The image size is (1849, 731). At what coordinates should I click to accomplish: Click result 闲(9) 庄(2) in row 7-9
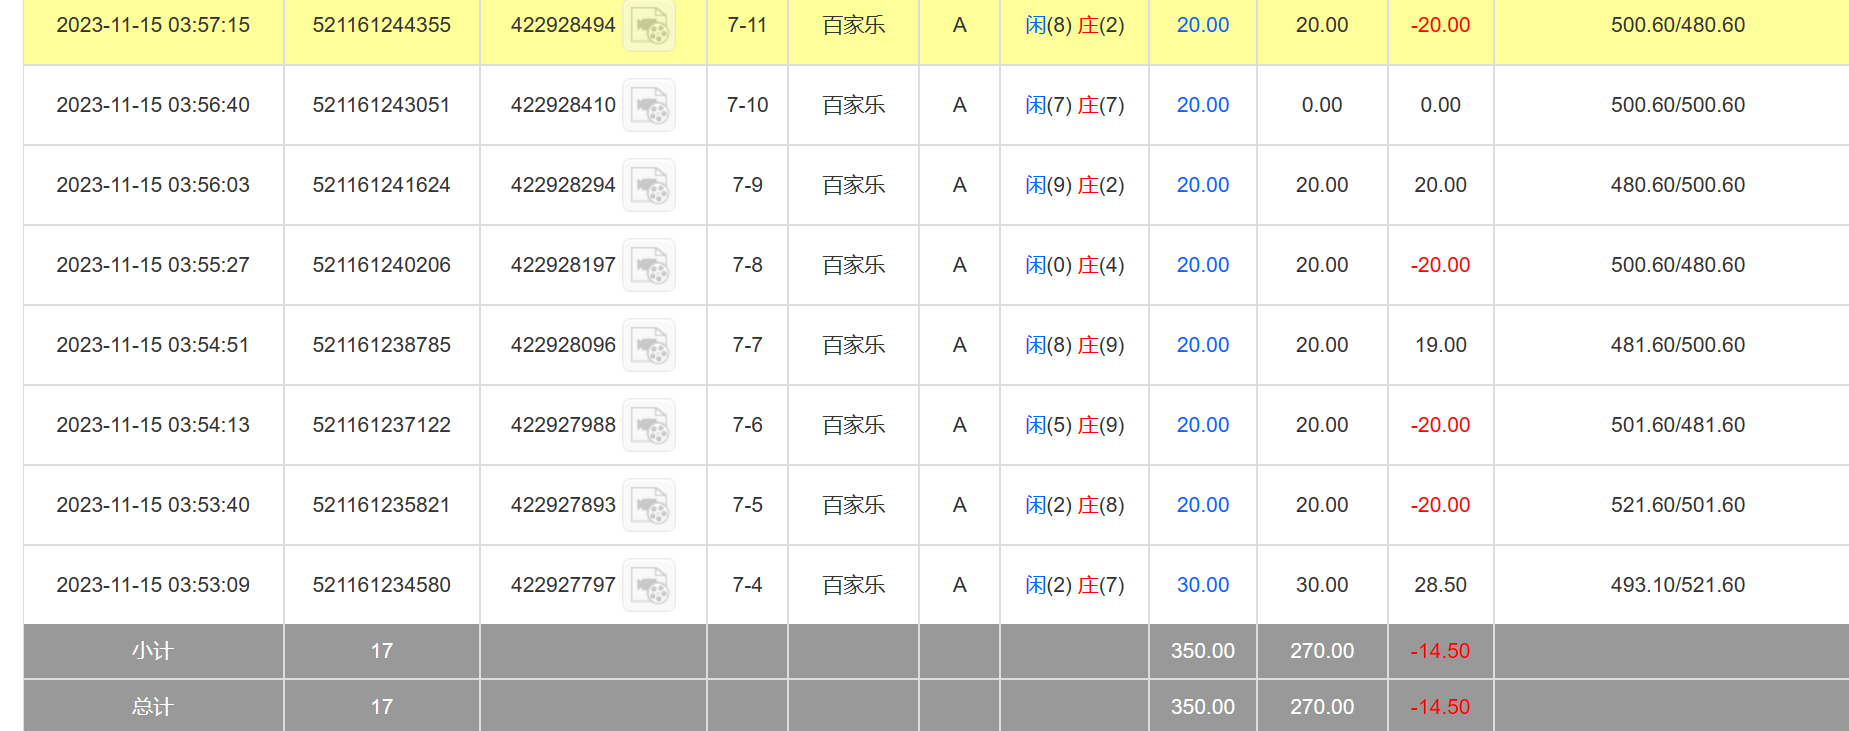pyautogui.click(x=1074, y=185)
